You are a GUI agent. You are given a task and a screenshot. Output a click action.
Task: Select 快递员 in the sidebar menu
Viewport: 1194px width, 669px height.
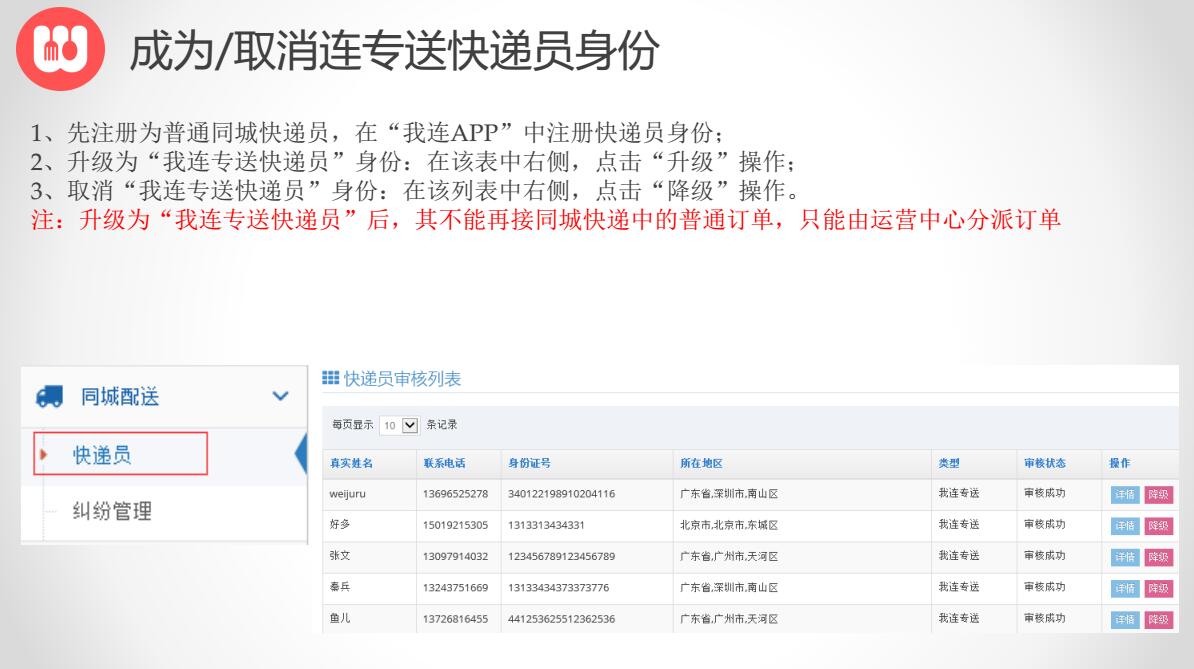click(120, 454)
